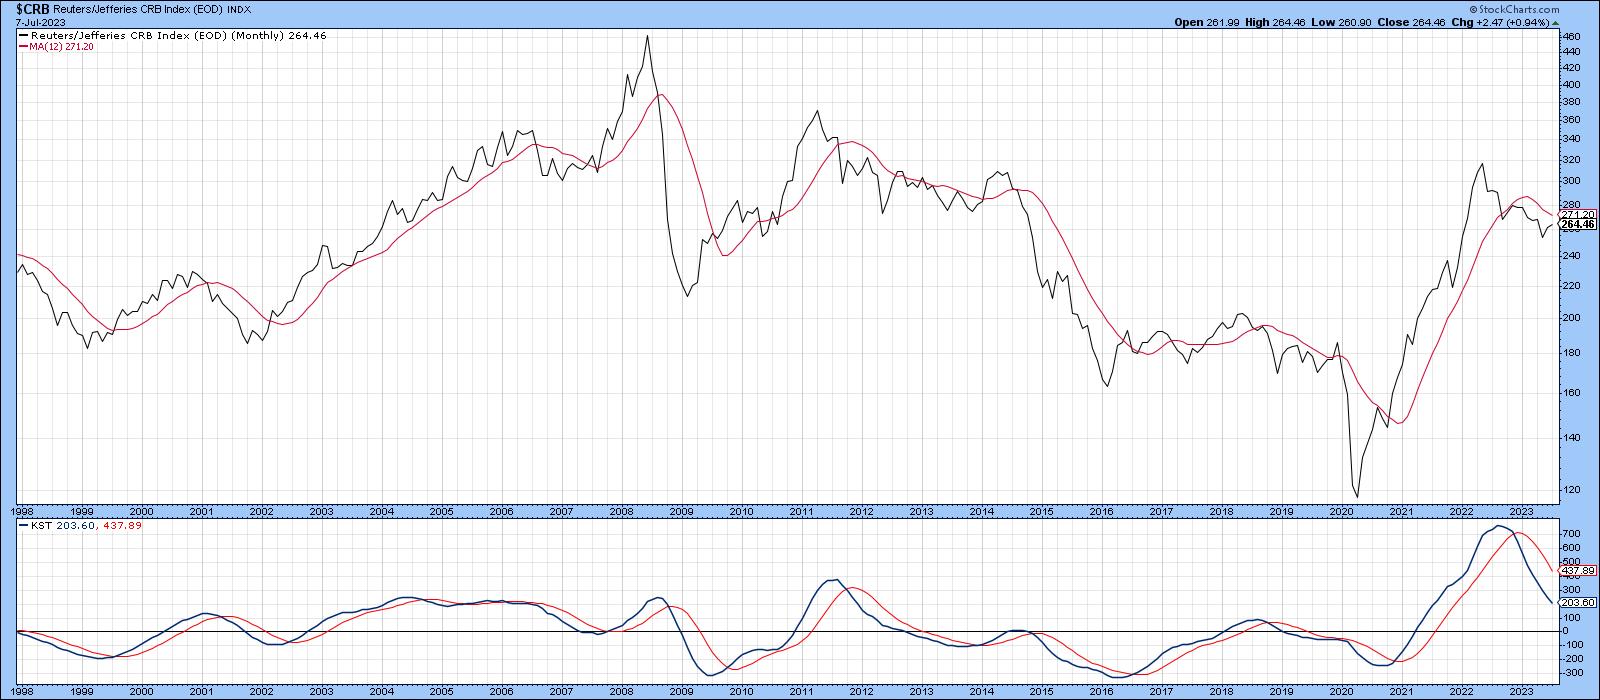Click the 2008 year label below the price chart

(621, 510)
